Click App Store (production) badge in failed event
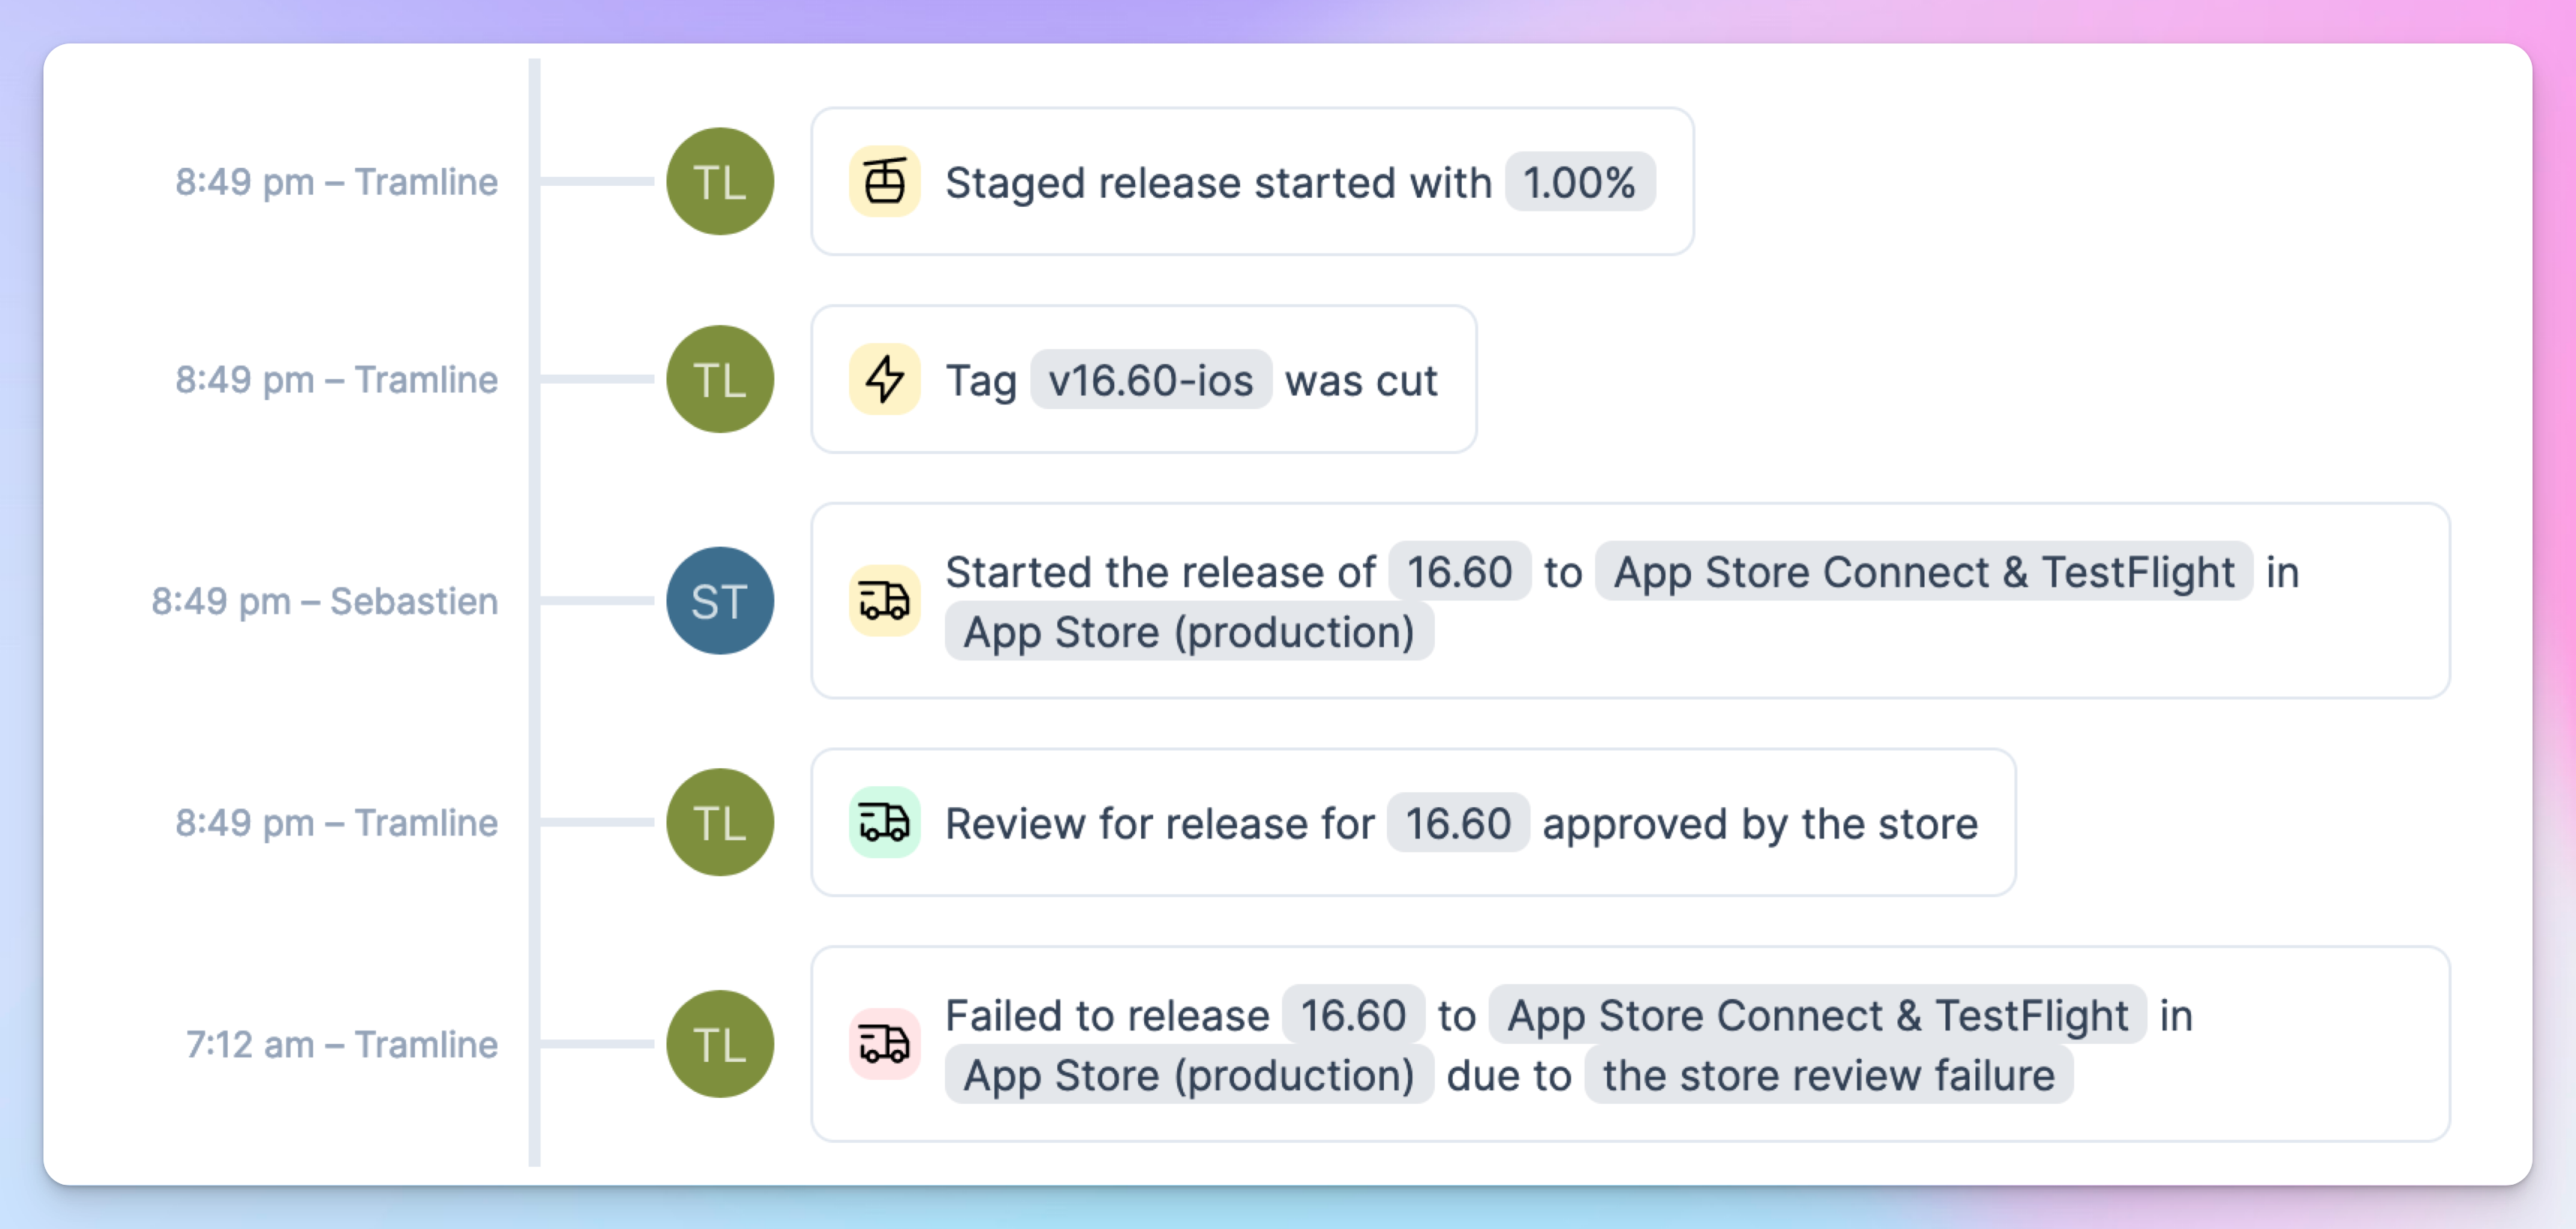Image resolution: width=2576 pixels, height=1229 pixels. (x=1189, y=1075)
